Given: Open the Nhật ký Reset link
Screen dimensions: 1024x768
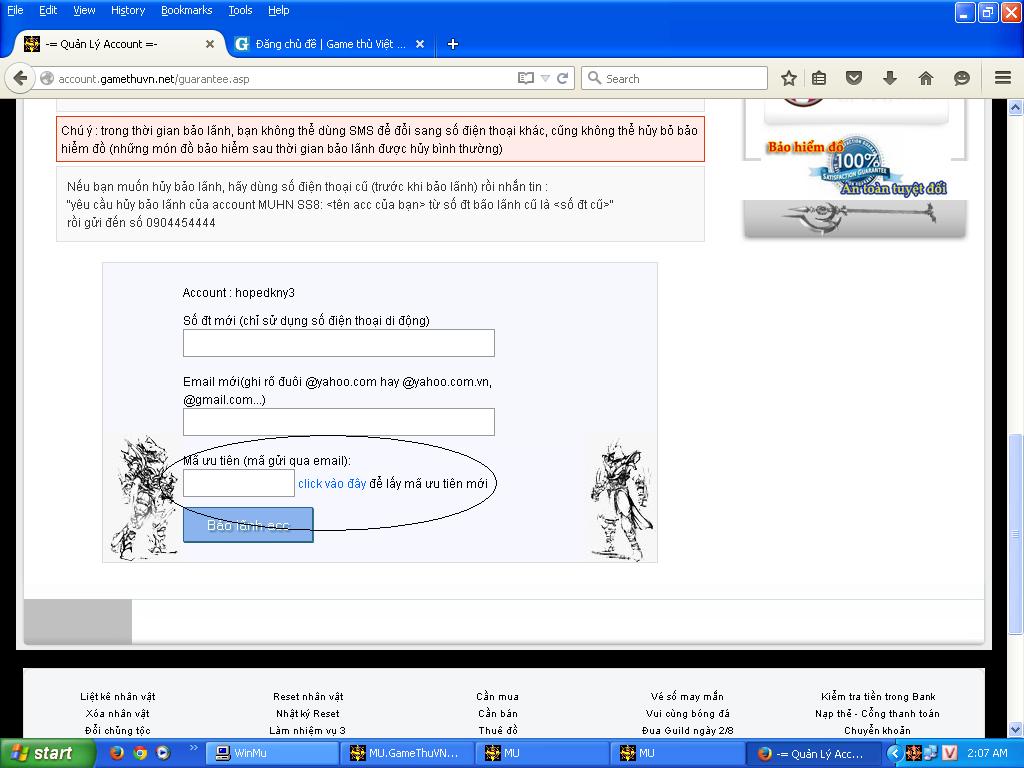Looking at the screenshot, I should pyautogui.click(x=308, y=714).
